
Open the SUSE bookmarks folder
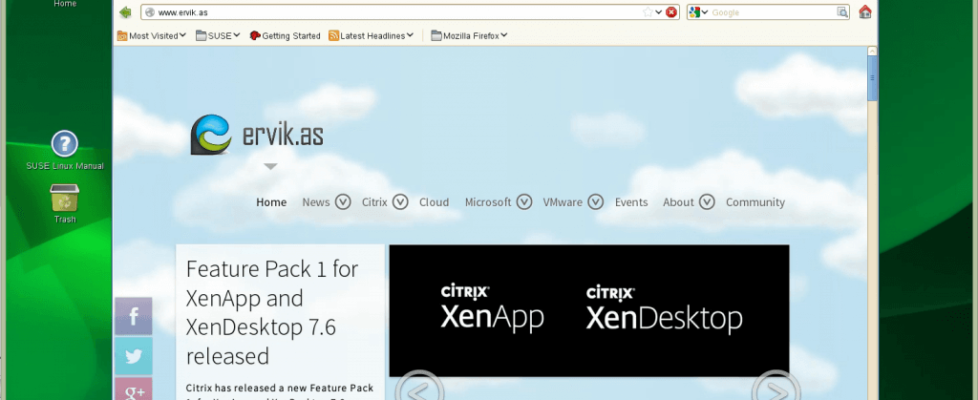[x=218, y=36]
